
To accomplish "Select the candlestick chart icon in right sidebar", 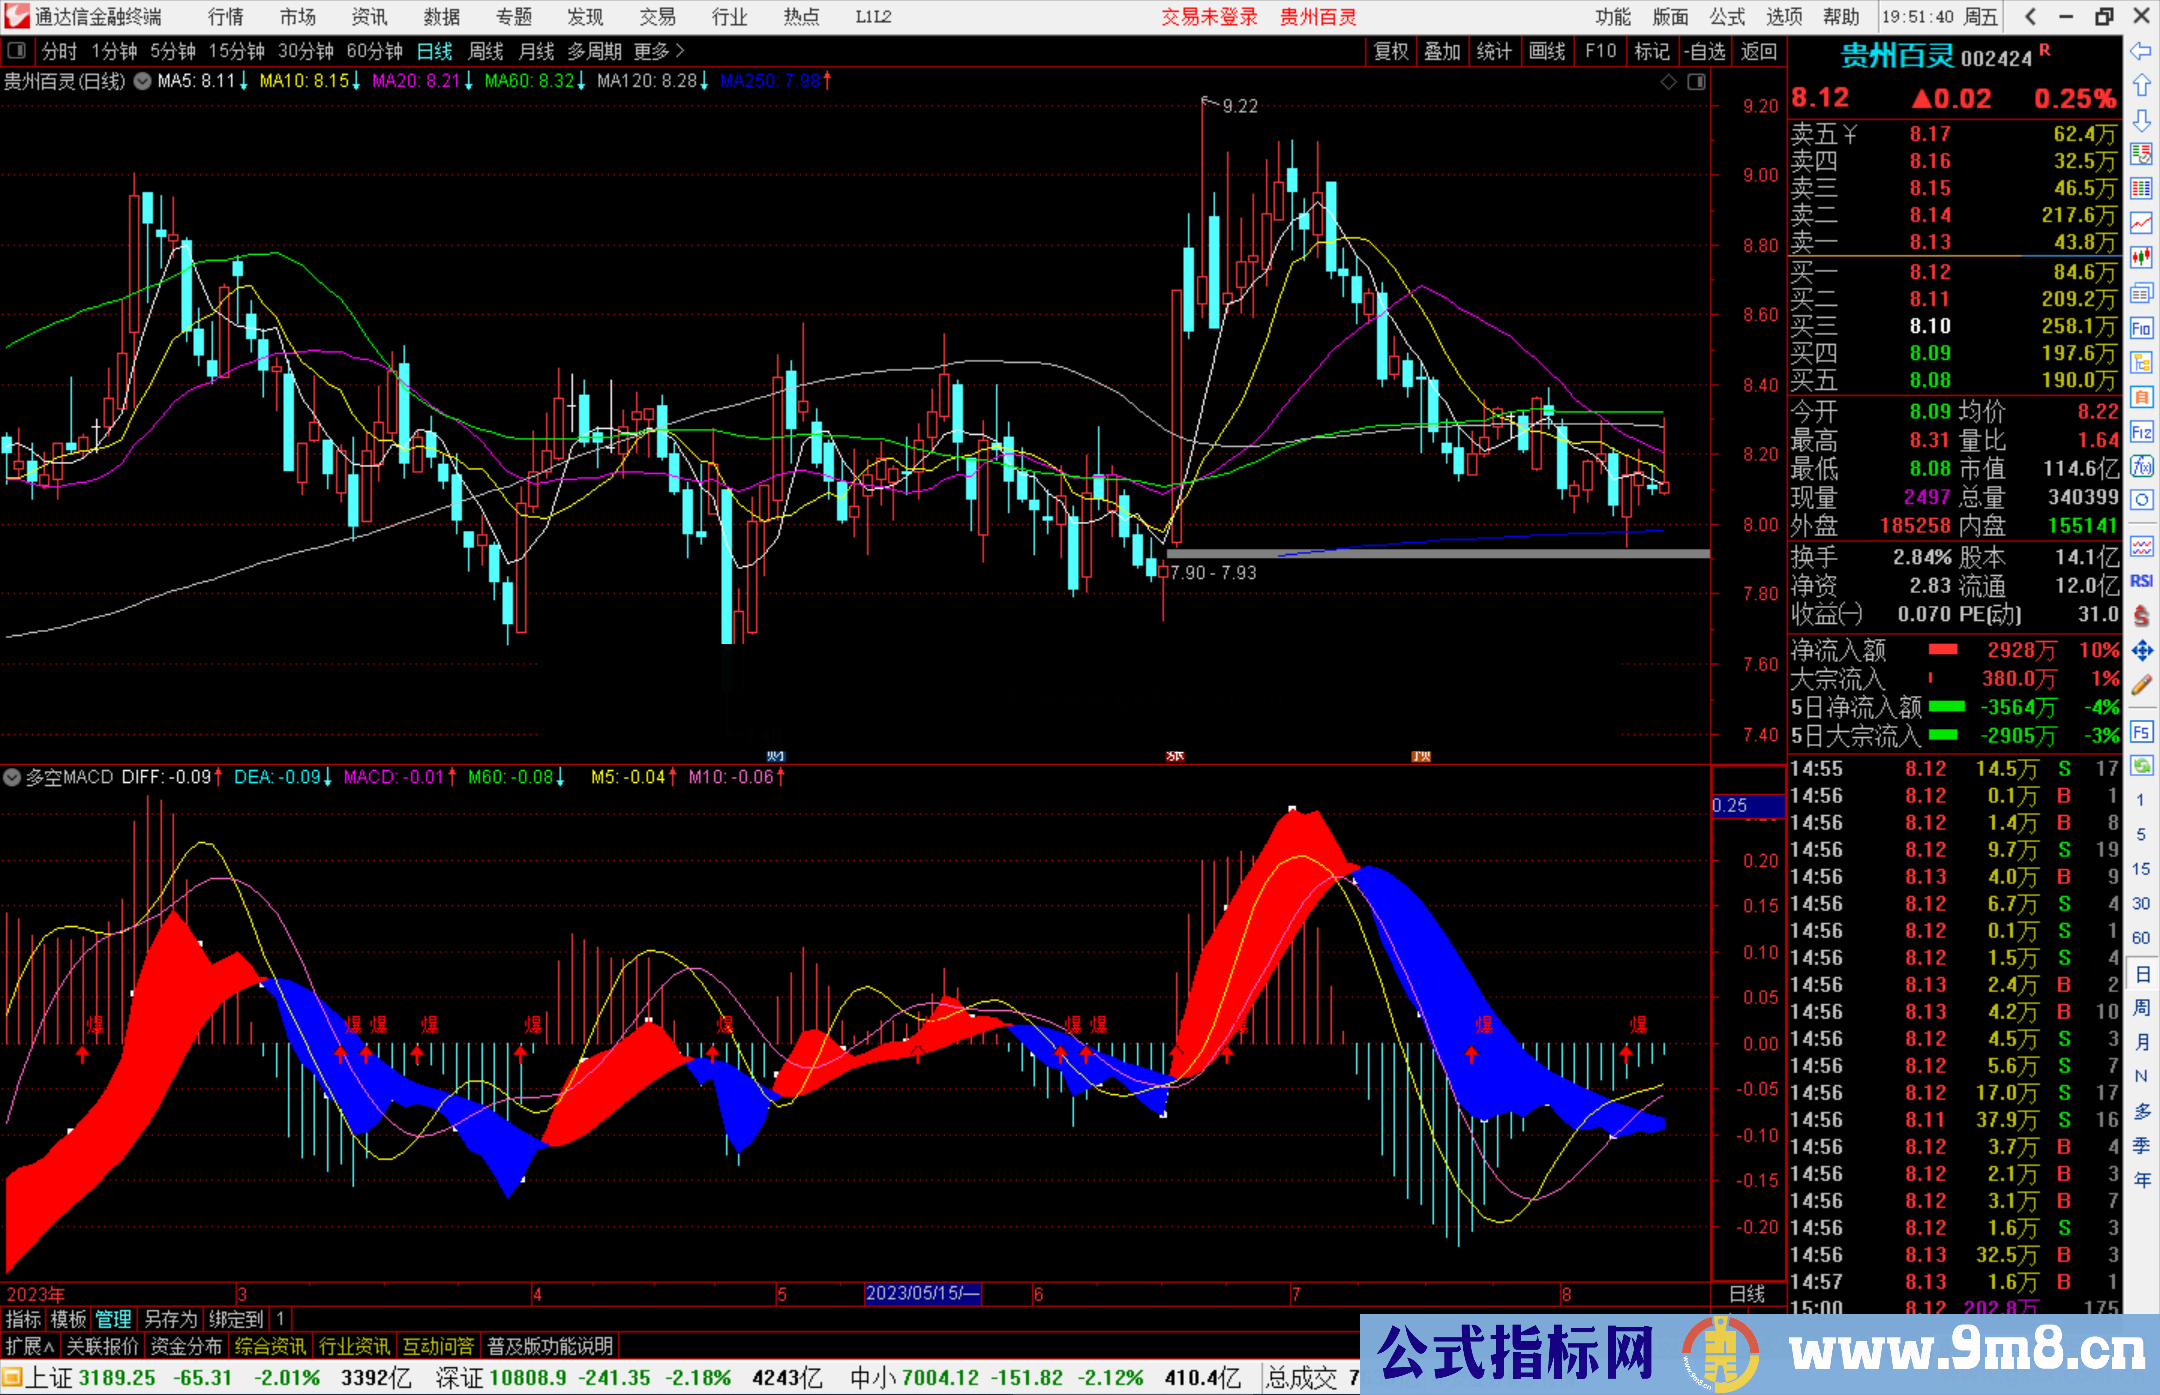I will pos(2142,258).
